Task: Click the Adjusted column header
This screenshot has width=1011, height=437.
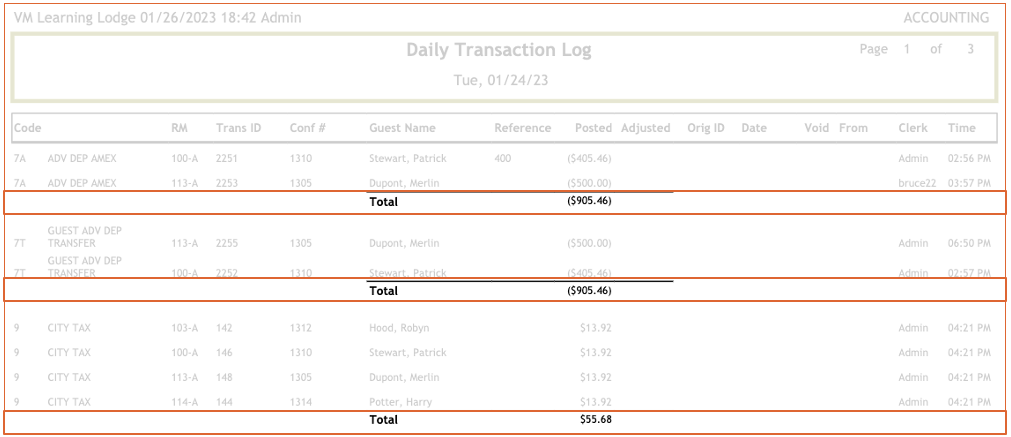Action: (645, 128)
